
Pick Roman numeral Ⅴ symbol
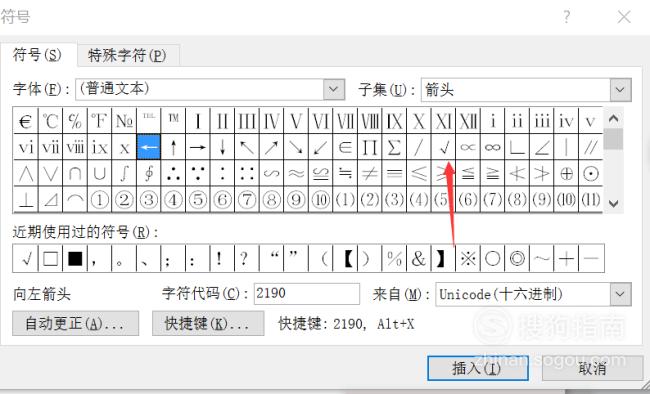coord(296,121)
